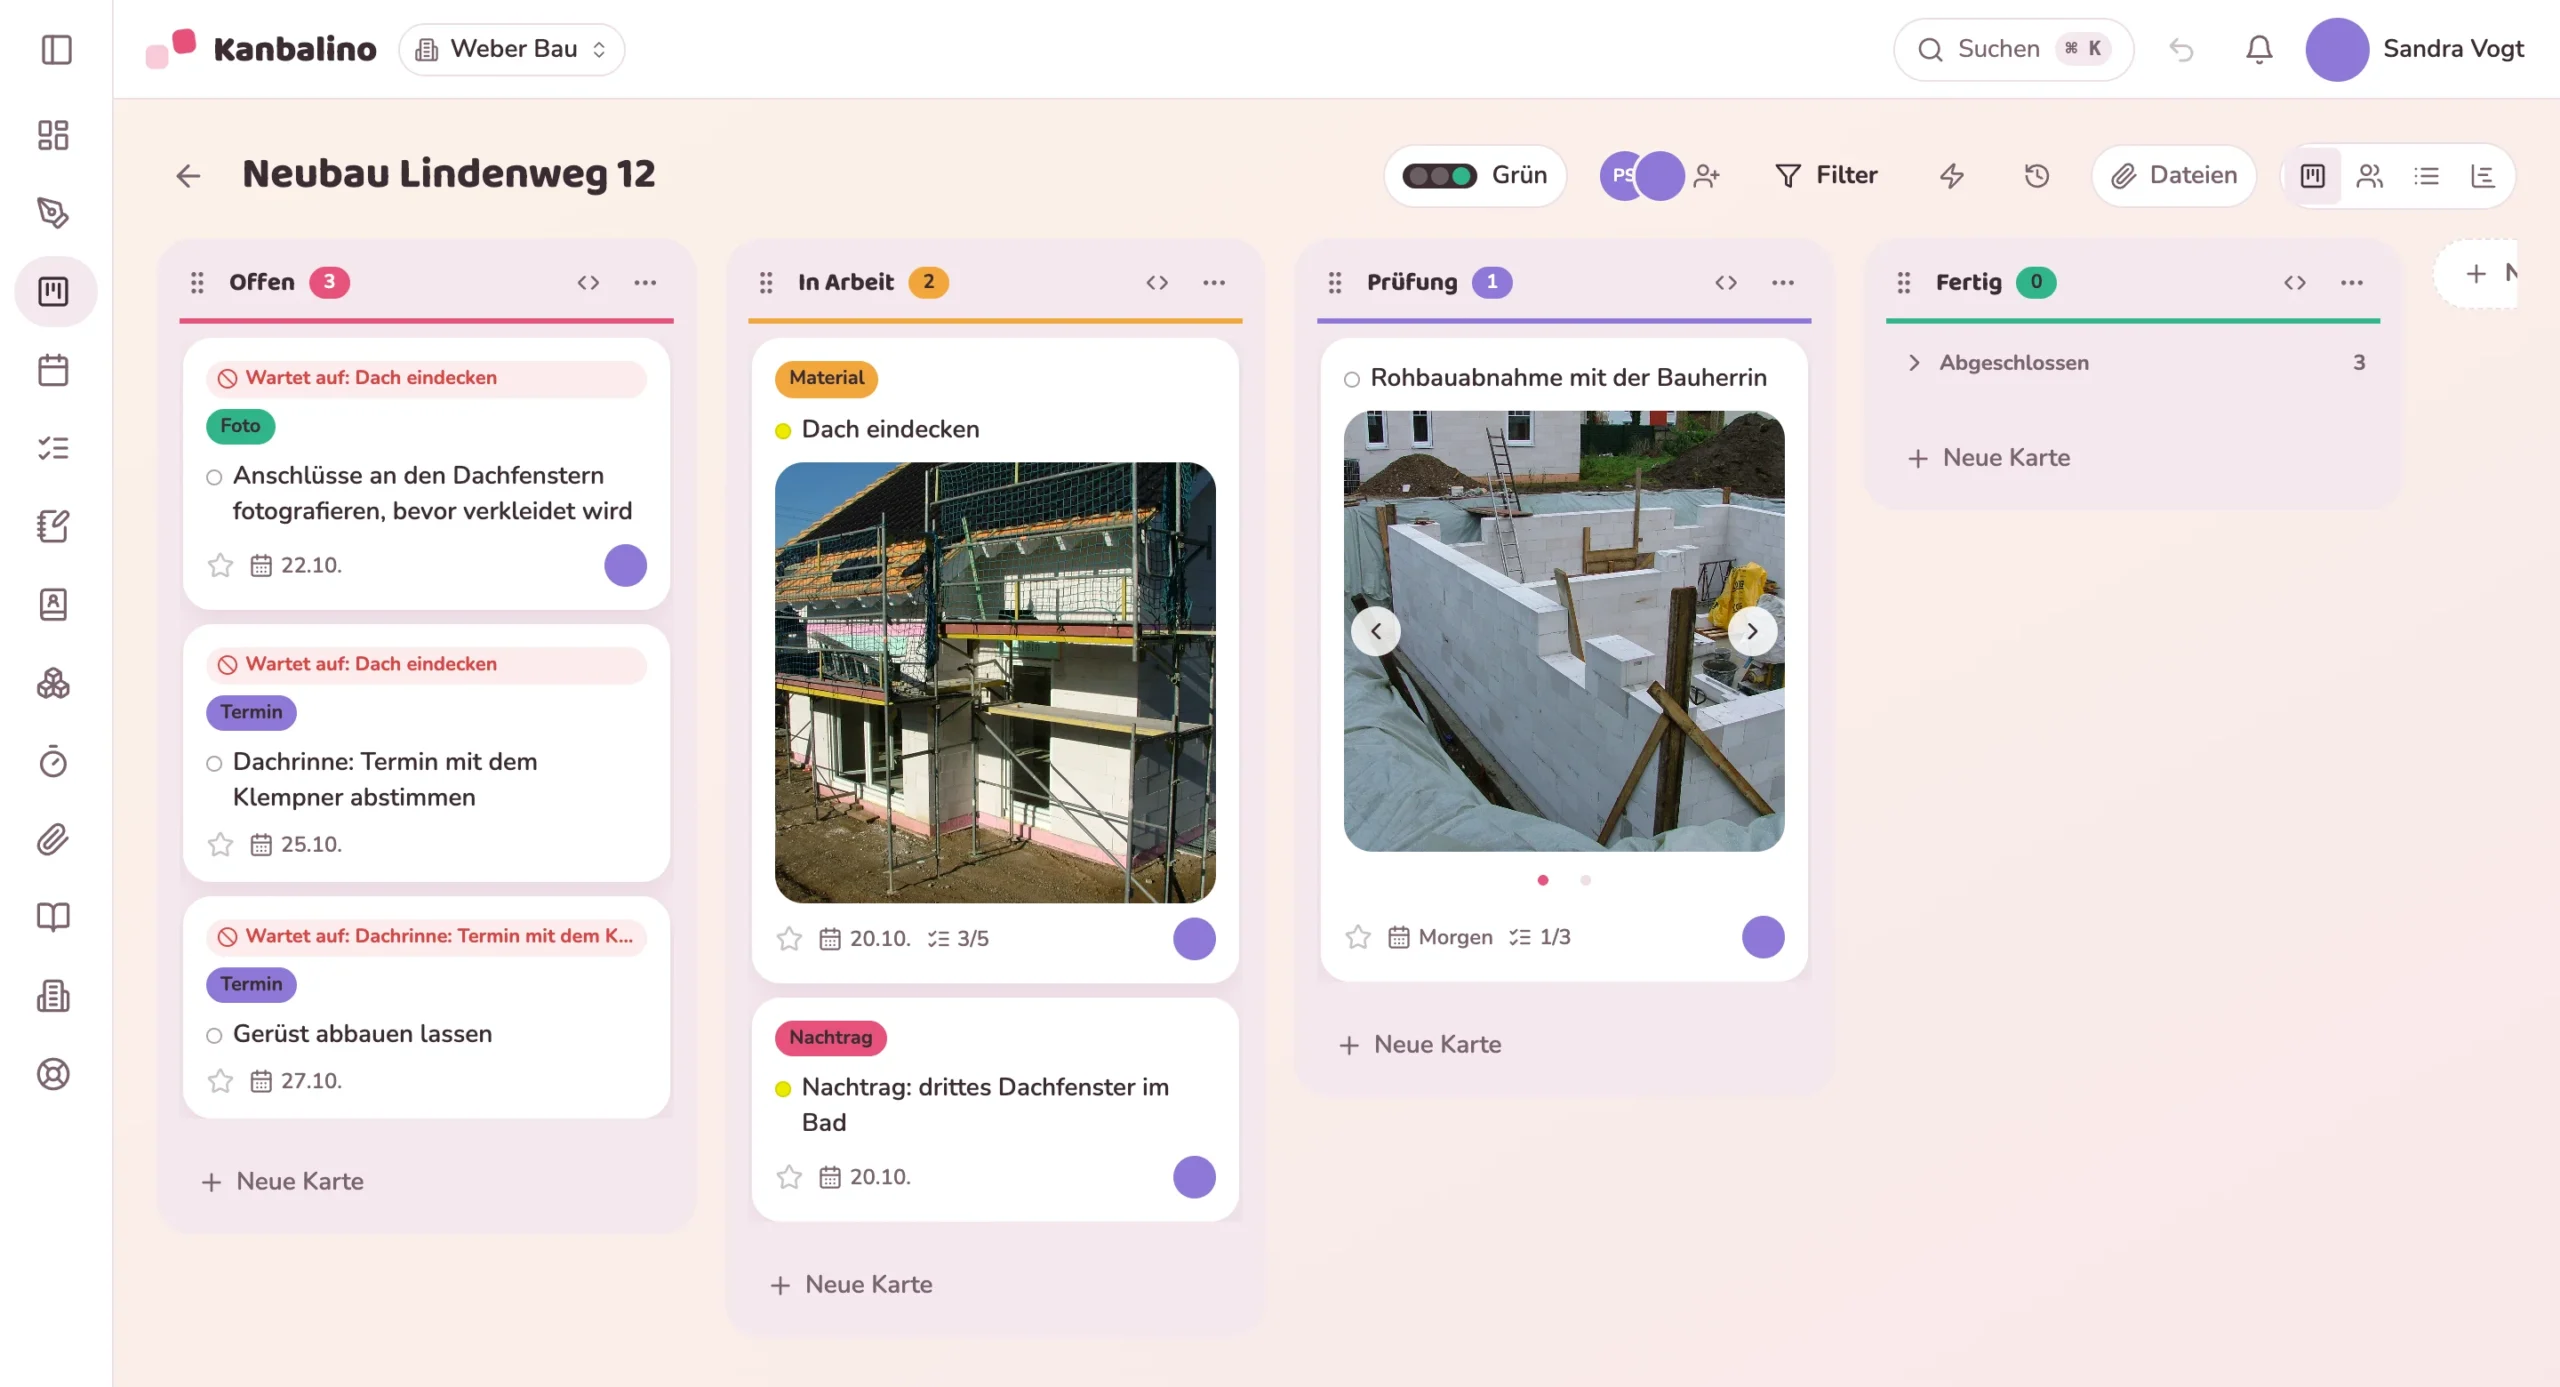
Task: Open the Dateien files button
Action: (x=2173, y=176)
